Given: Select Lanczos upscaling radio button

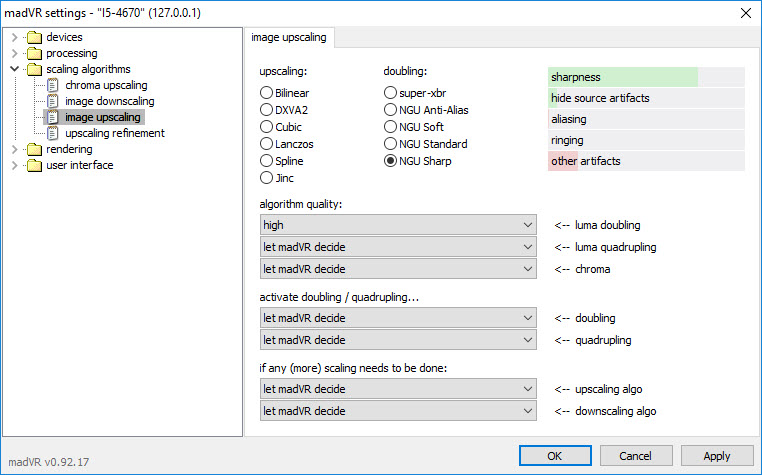Looking at the screenshot, I should coord(266,144).
